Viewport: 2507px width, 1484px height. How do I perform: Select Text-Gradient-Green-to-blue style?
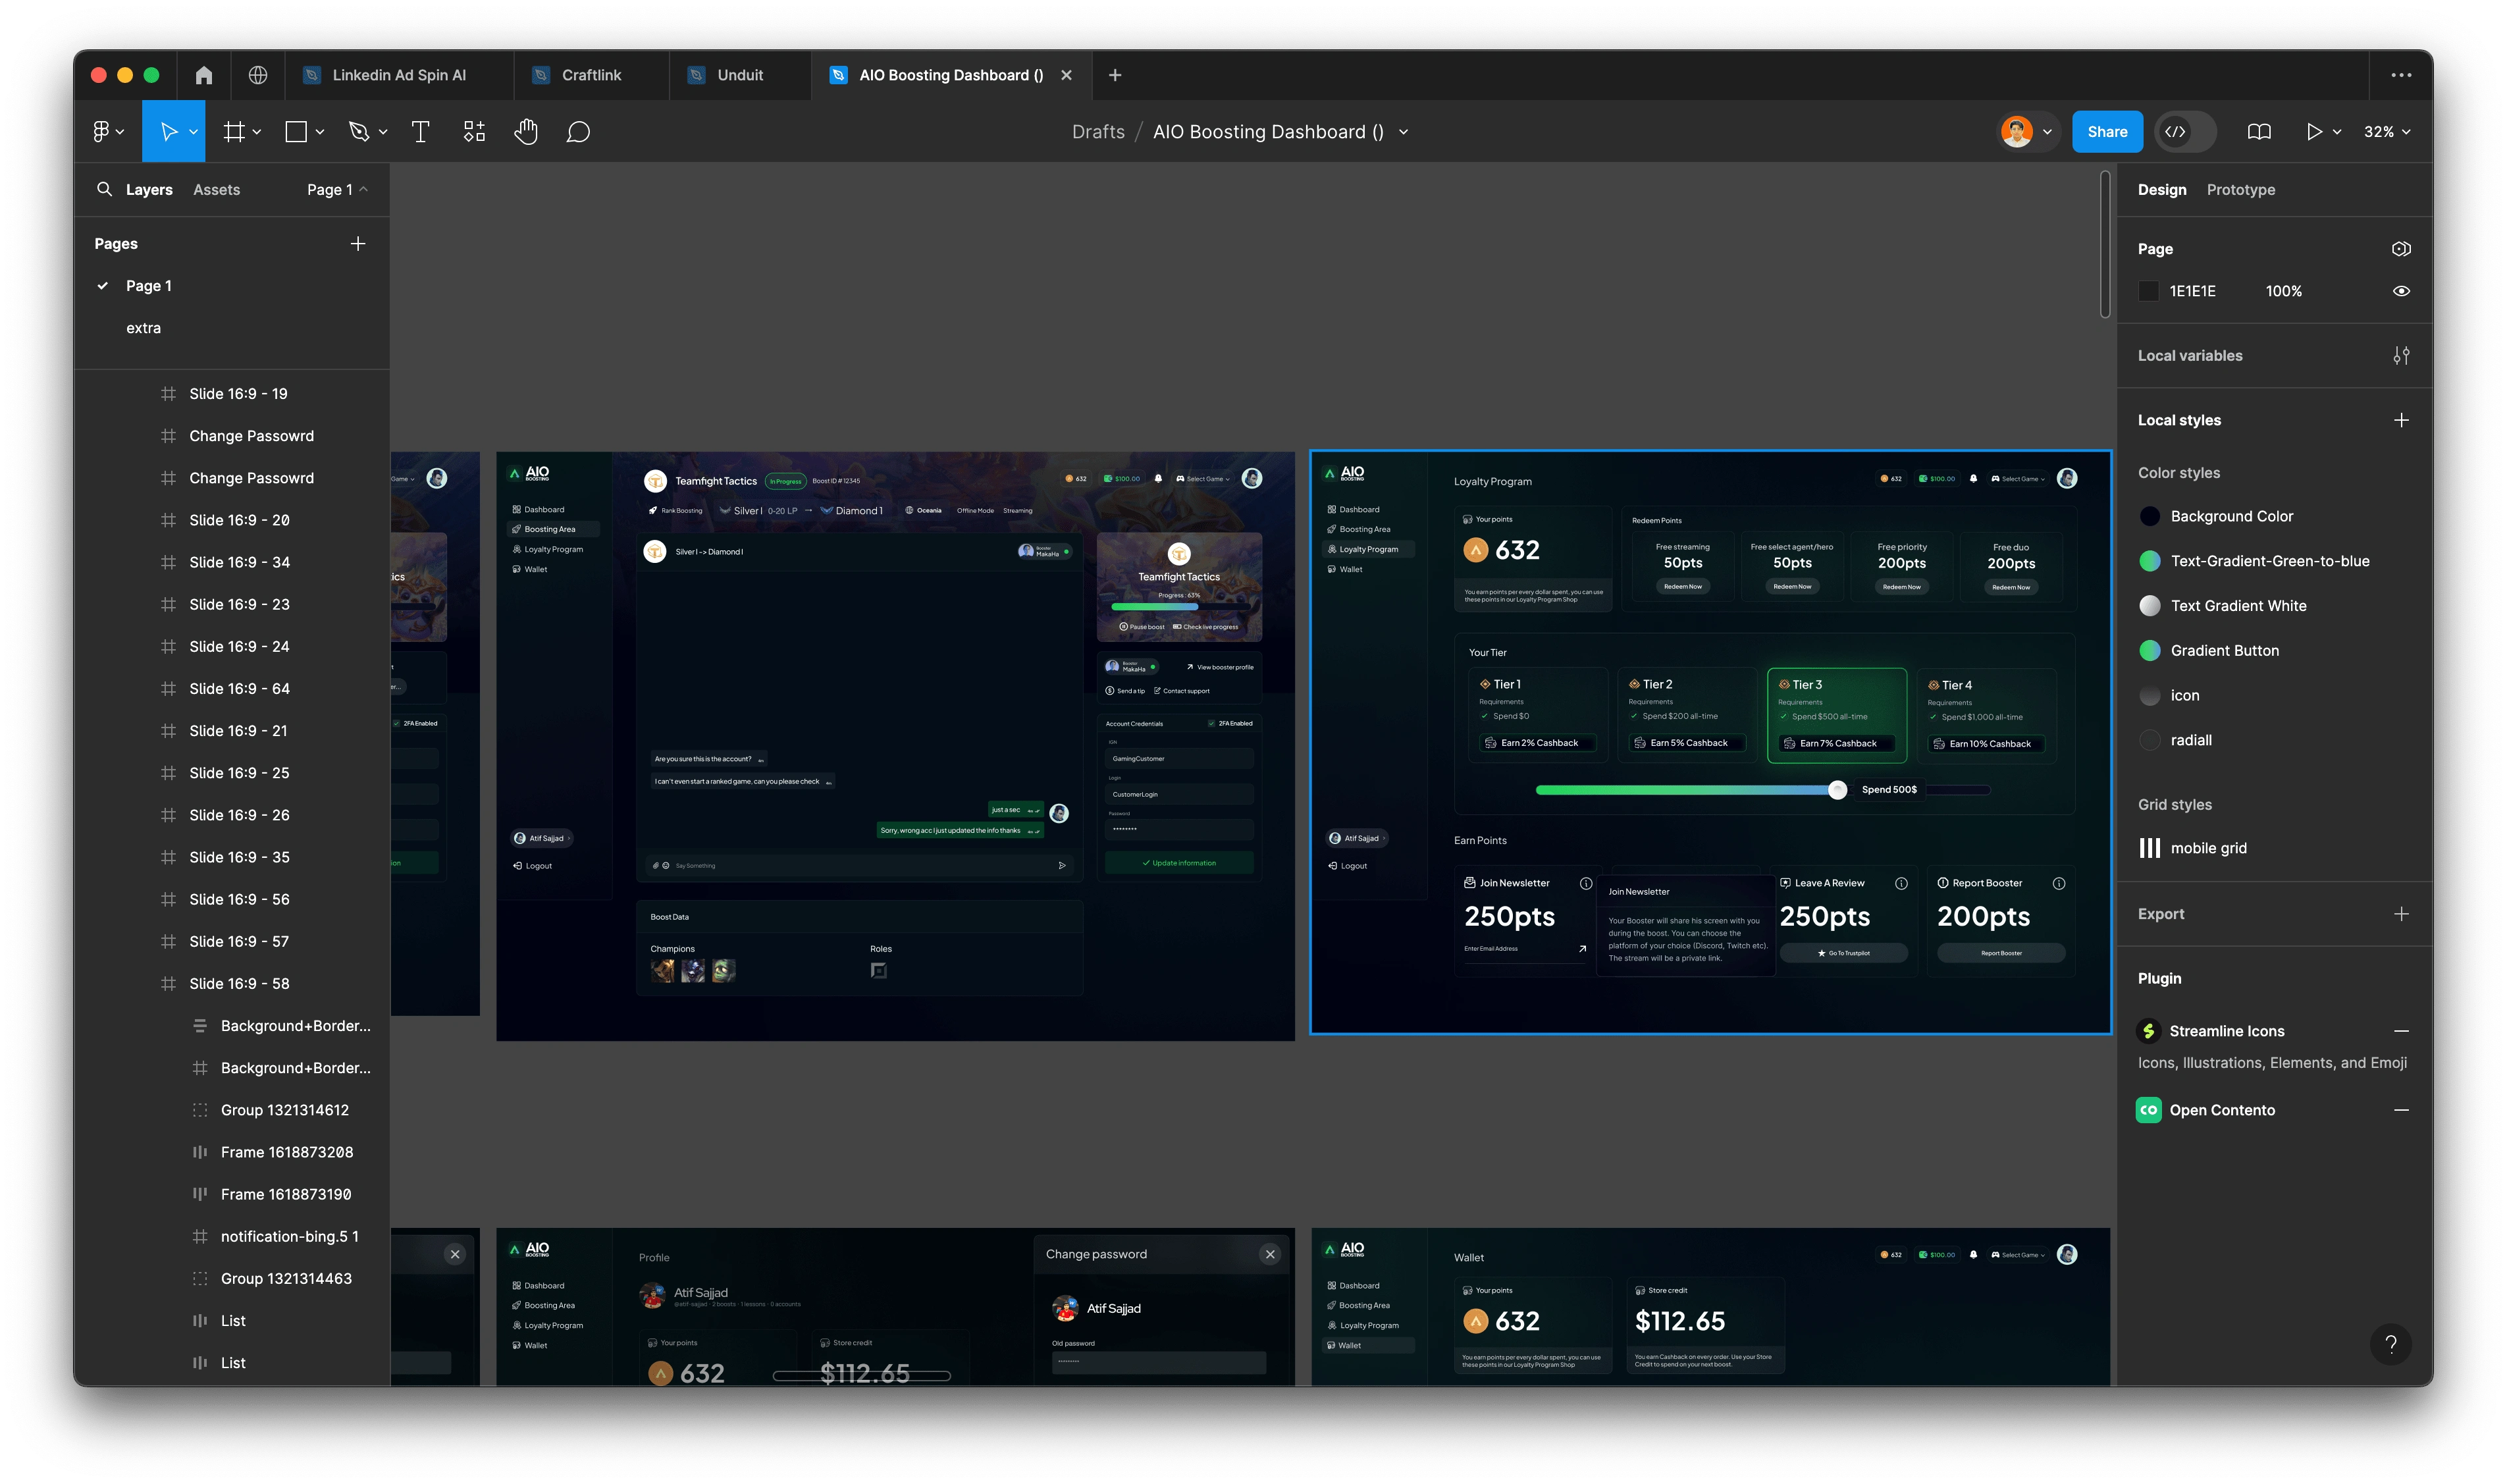(x=2269, y=561)
